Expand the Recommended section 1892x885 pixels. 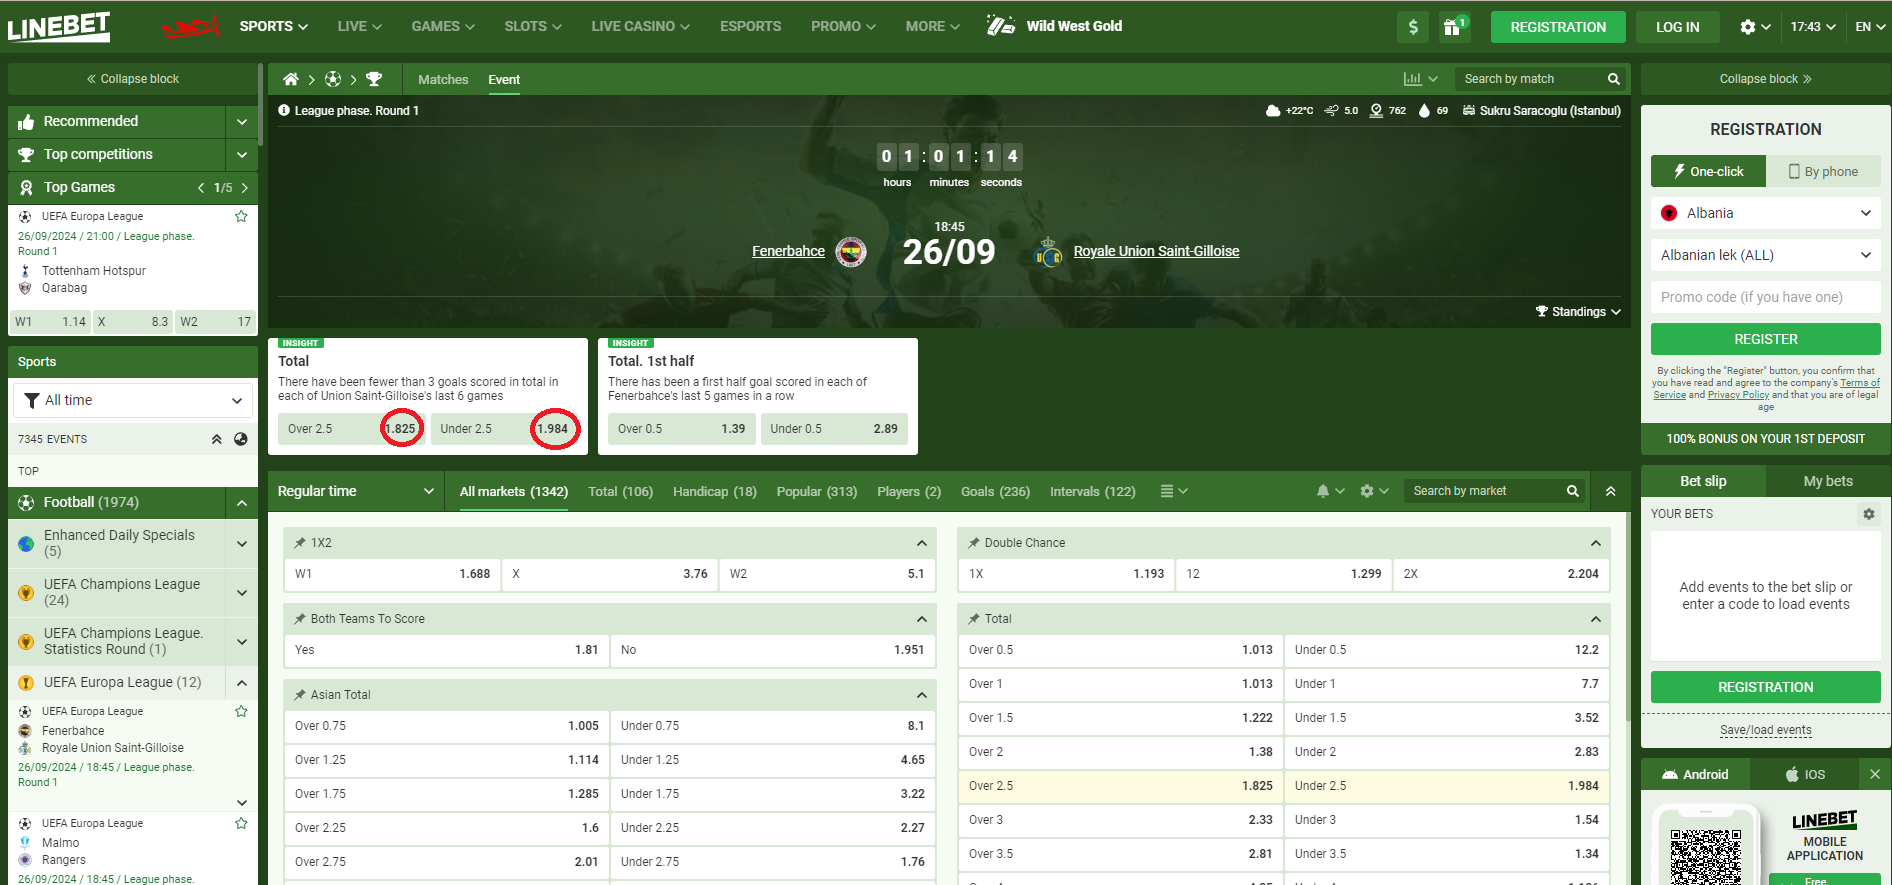click(x=242, y=121)
